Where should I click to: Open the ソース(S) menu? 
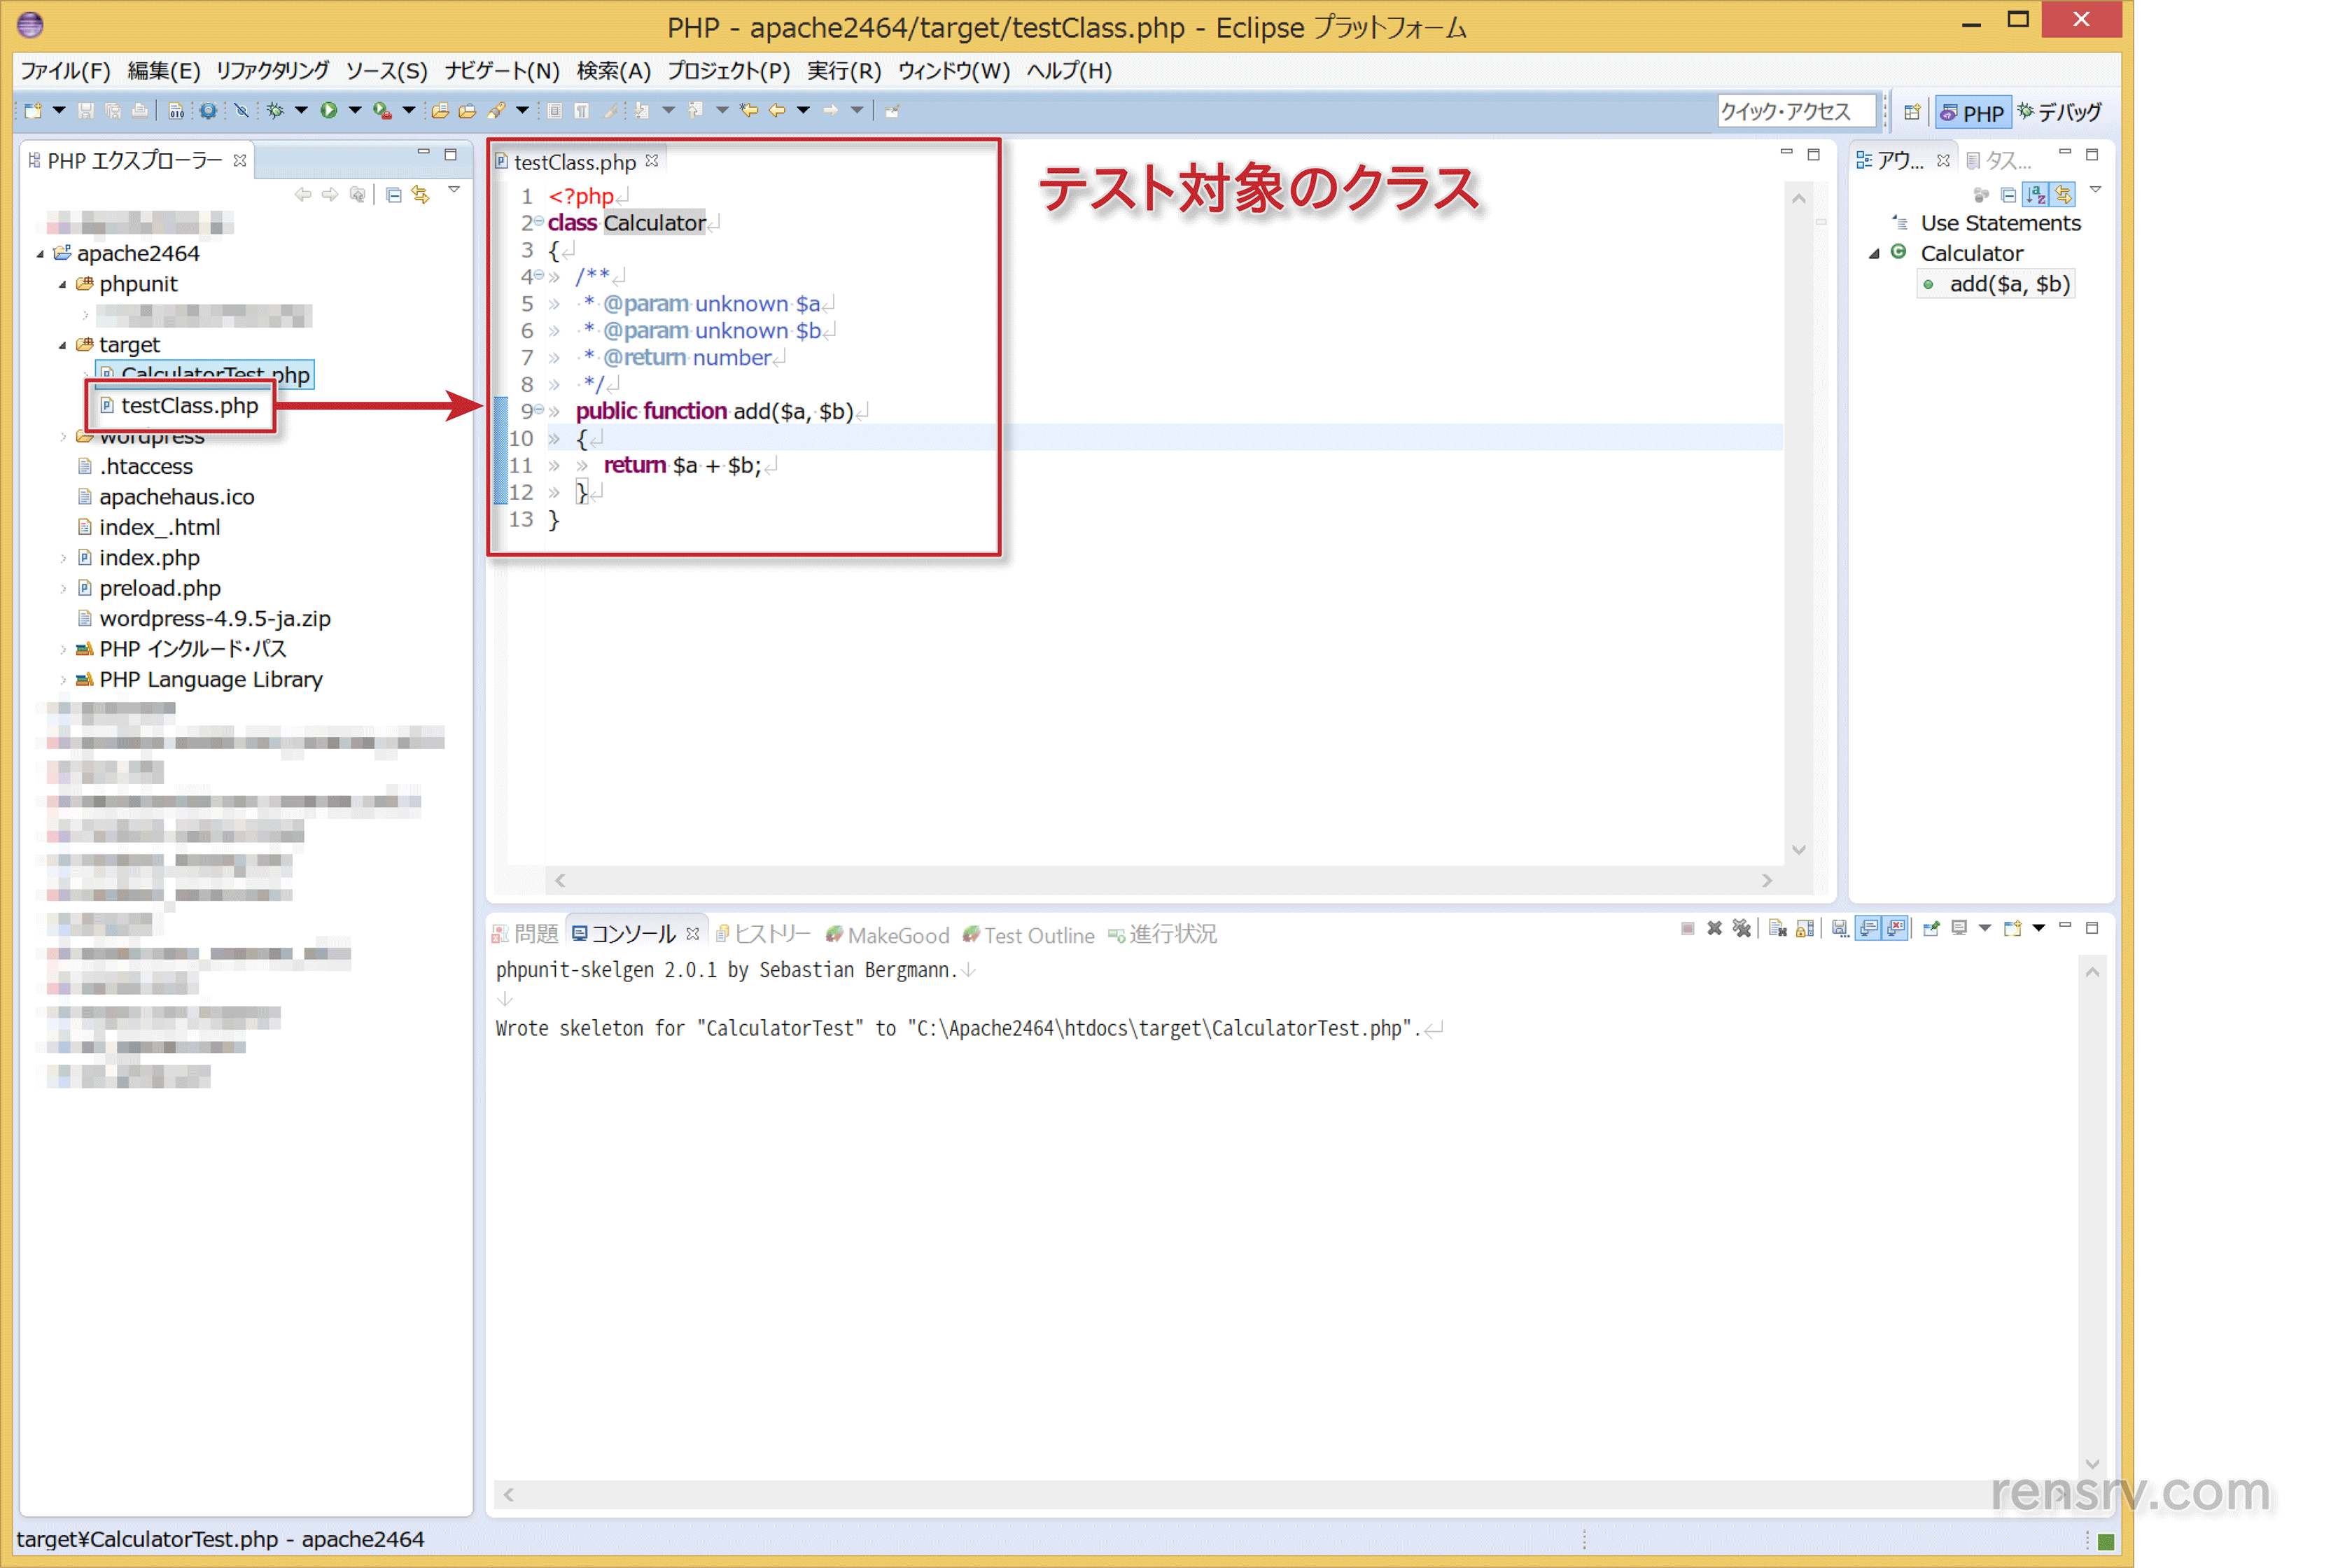[x=386, y=71]
